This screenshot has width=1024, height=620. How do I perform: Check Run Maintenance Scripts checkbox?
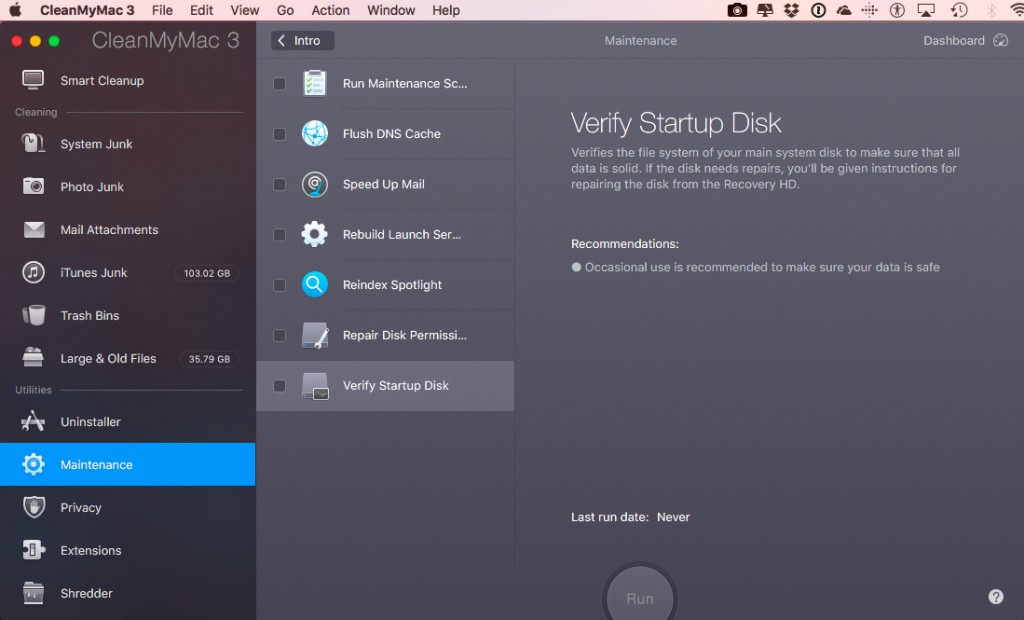(280, 84)
